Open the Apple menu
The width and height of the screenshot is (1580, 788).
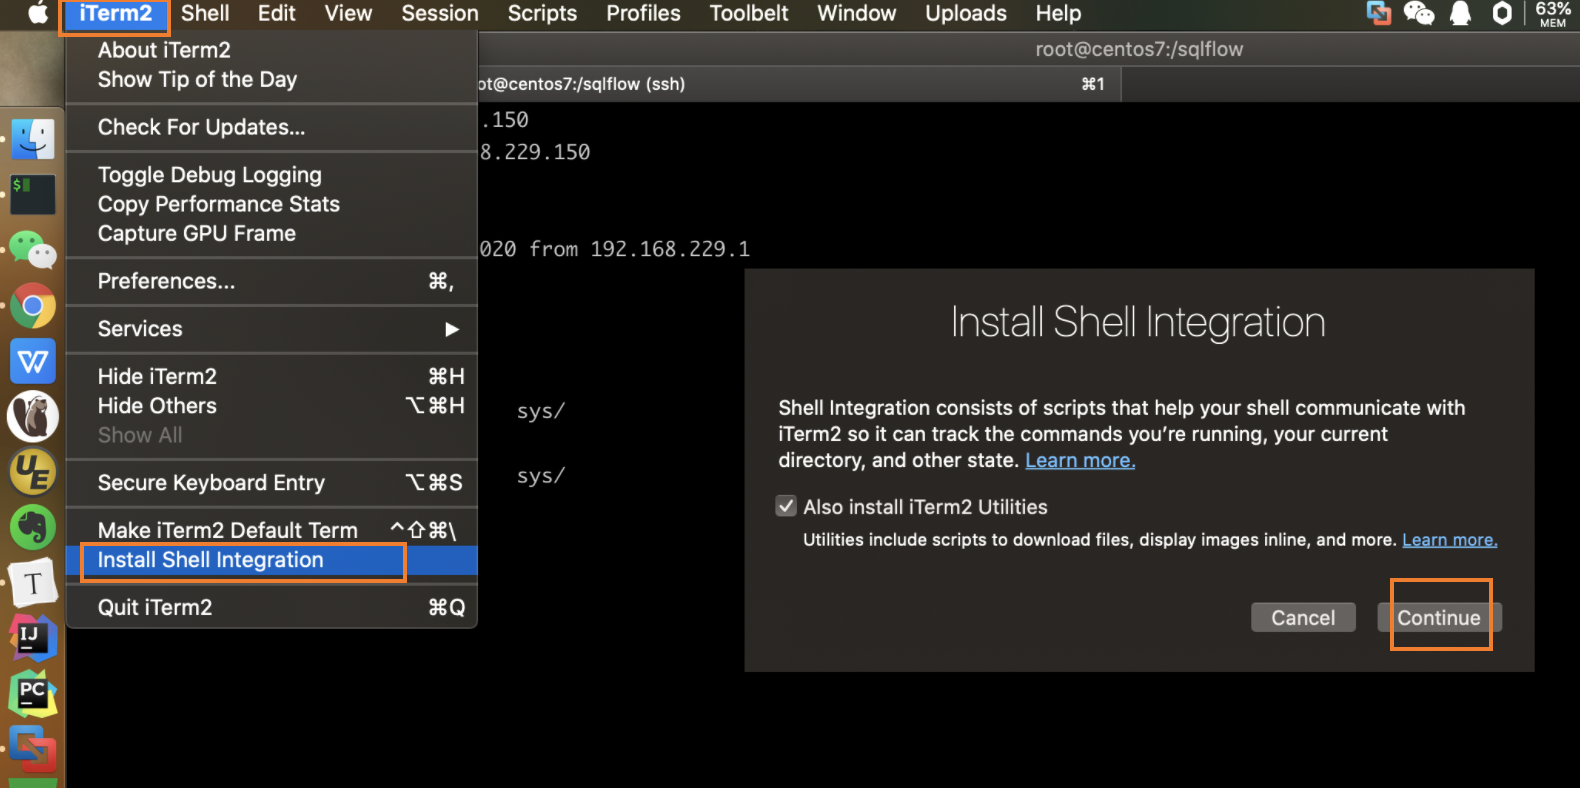[x=38, y=13]
